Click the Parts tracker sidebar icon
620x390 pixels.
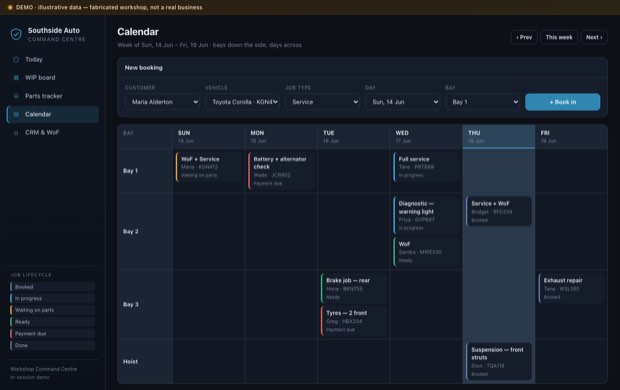pos(16,96)
